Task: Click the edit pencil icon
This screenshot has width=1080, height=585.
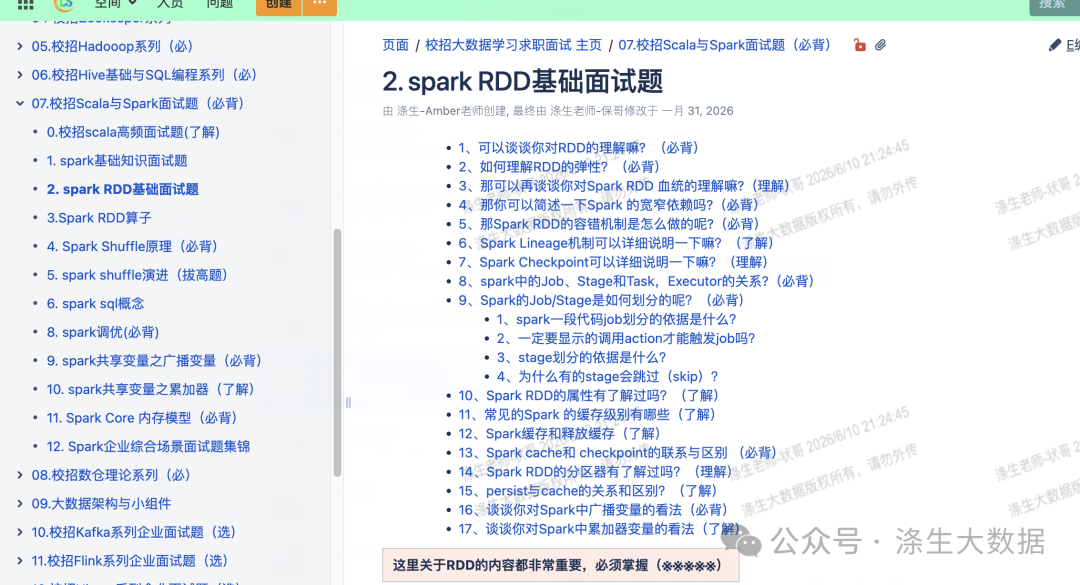Action: click(x=1055, y=45)
